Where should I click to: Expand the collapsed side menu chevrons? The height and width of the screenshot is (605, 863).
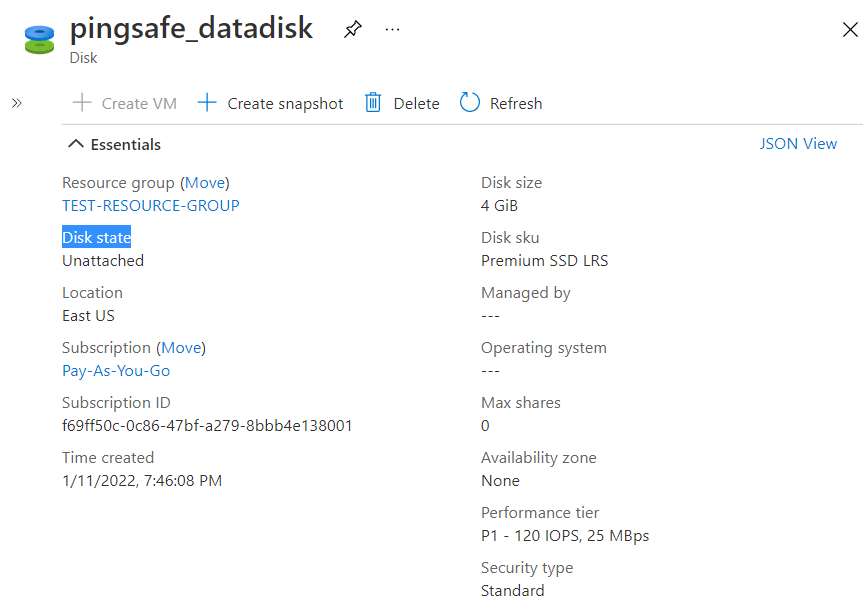17,103
